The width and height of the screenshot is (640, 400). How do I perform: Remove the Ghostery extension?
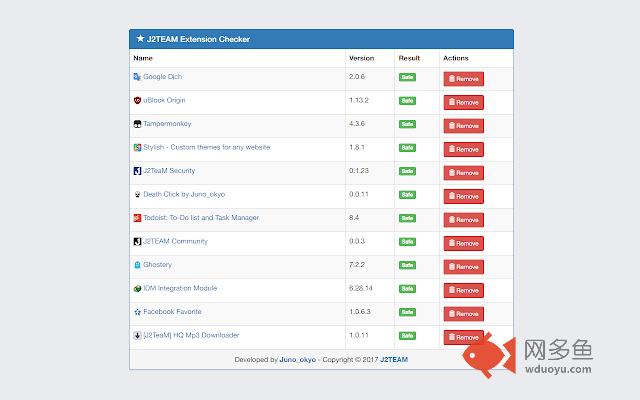(463, 266)
